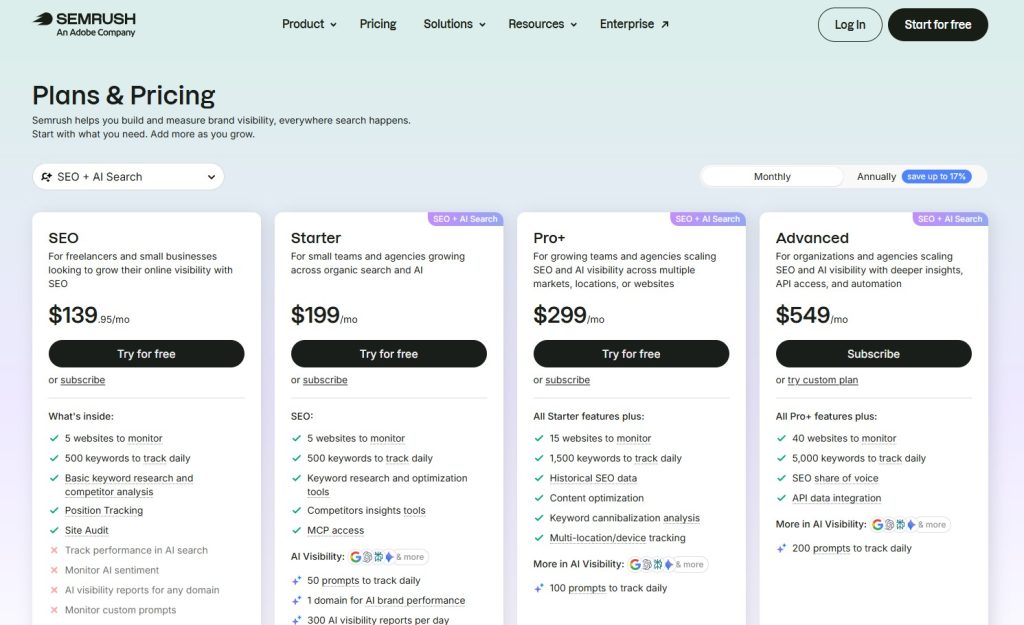The height and width of the screenshot is (625, 1024).
Task: Click Basic keyword research and competitor analysis
Action: pos(129,485)
